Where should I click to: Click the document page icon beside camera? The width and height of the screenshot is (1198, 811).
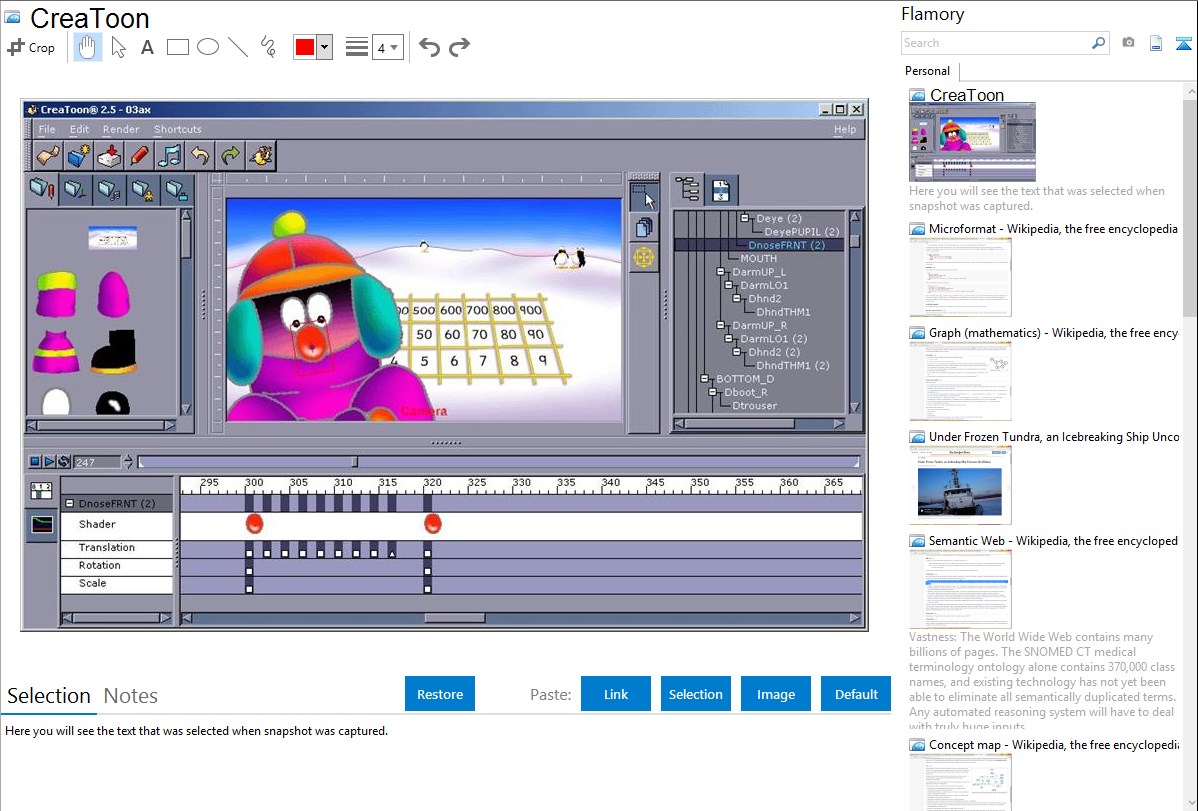1156,43
